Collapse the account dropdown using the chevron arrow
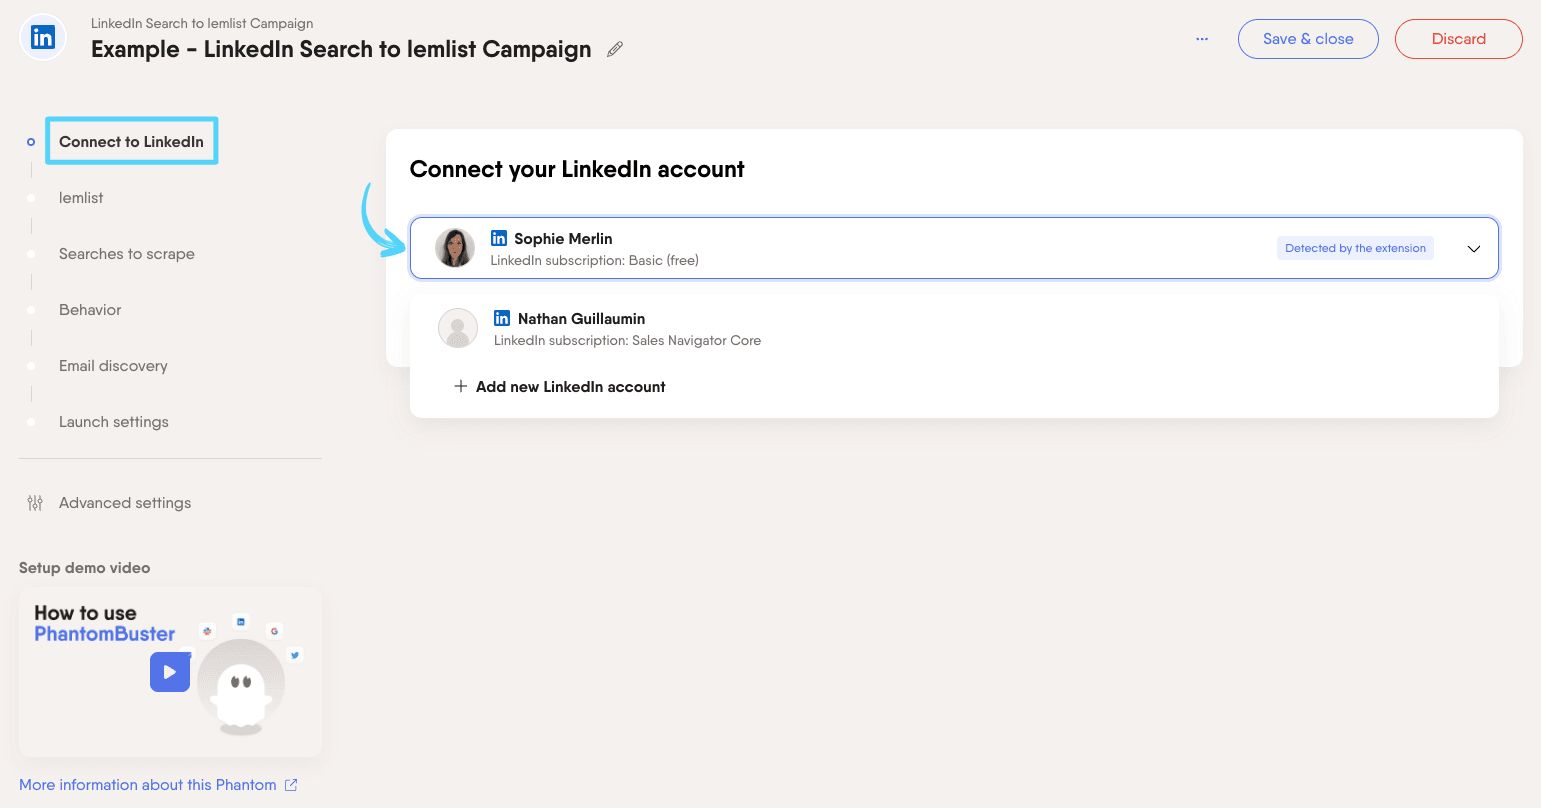 1473,249
